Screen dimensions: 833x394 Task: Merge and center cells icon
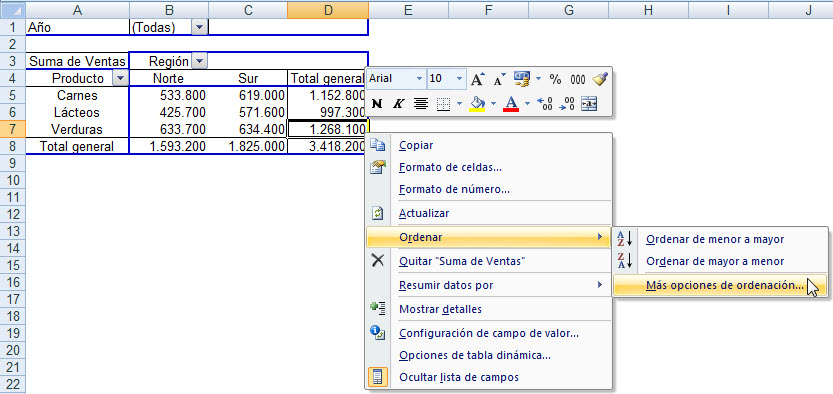coord(589,104)
